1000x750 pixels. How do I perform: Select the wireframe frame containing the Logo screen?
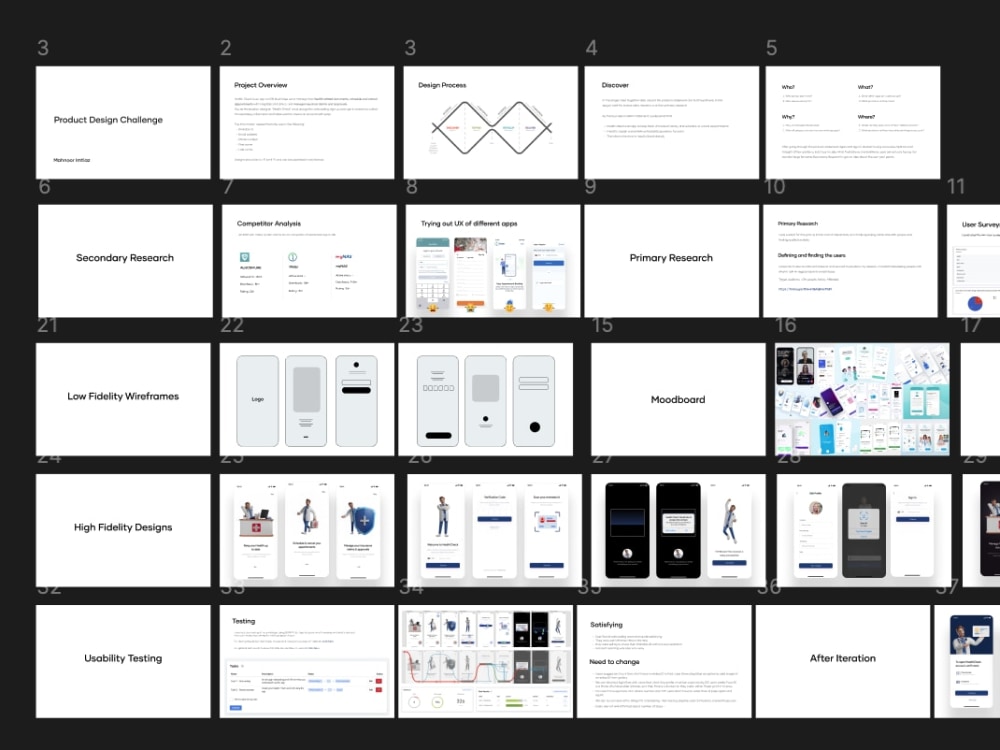click(x=307, y=399)
